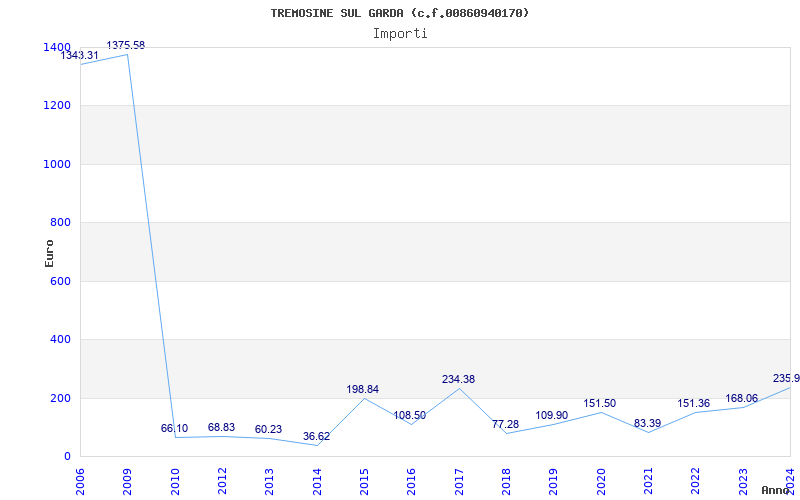Image resolution: width=800 pixels, height=500 pixels.
Task: Click x-axis year 2022
Action: [696, 481]
